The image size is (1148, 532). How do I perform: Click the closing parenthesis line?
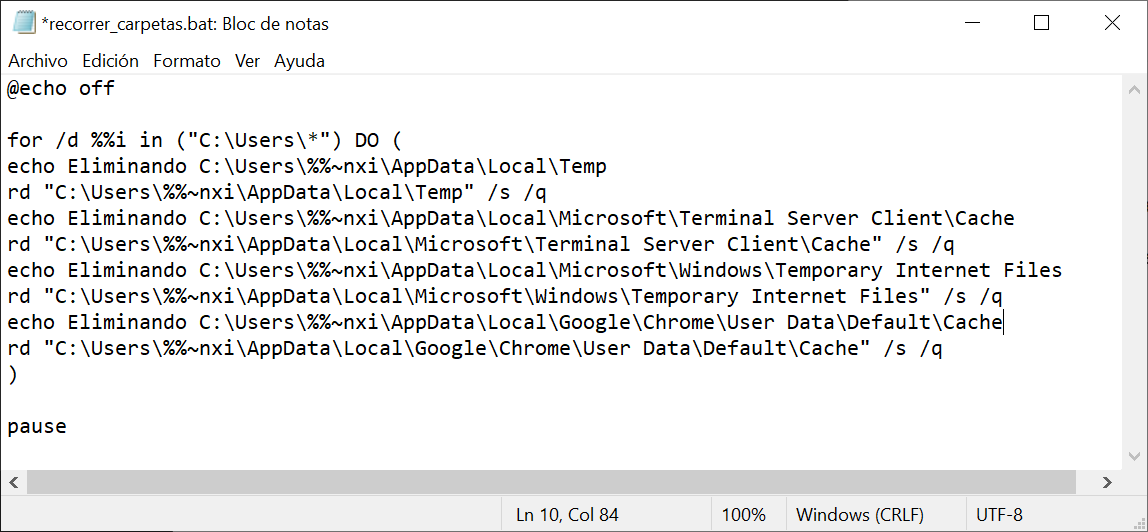click(x=12, y=374)
